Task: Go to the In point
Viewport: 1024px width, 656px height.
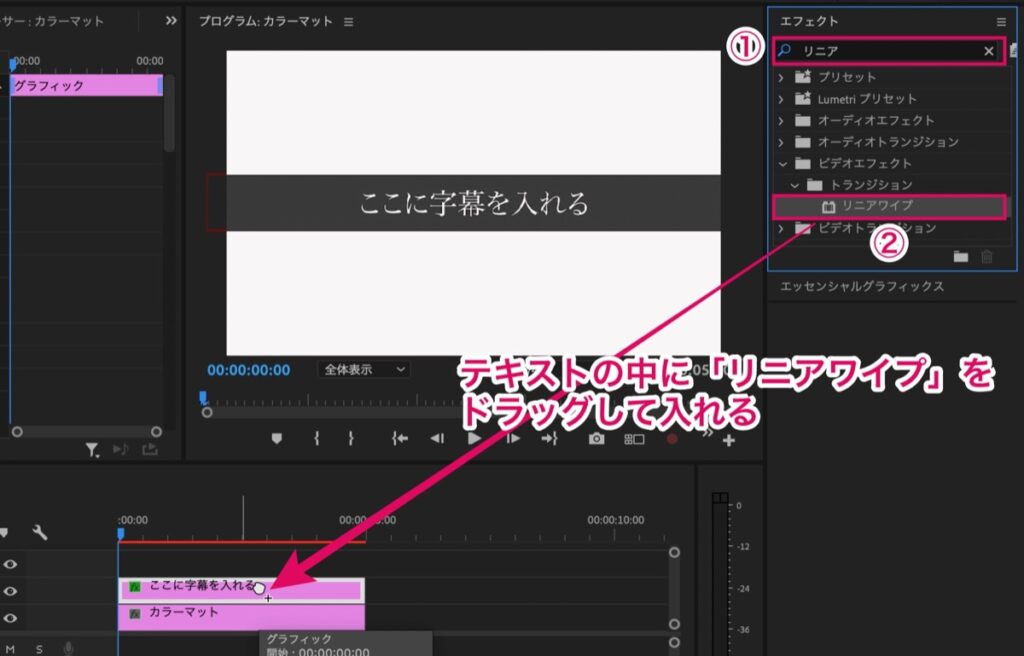Action: [400, 439]
